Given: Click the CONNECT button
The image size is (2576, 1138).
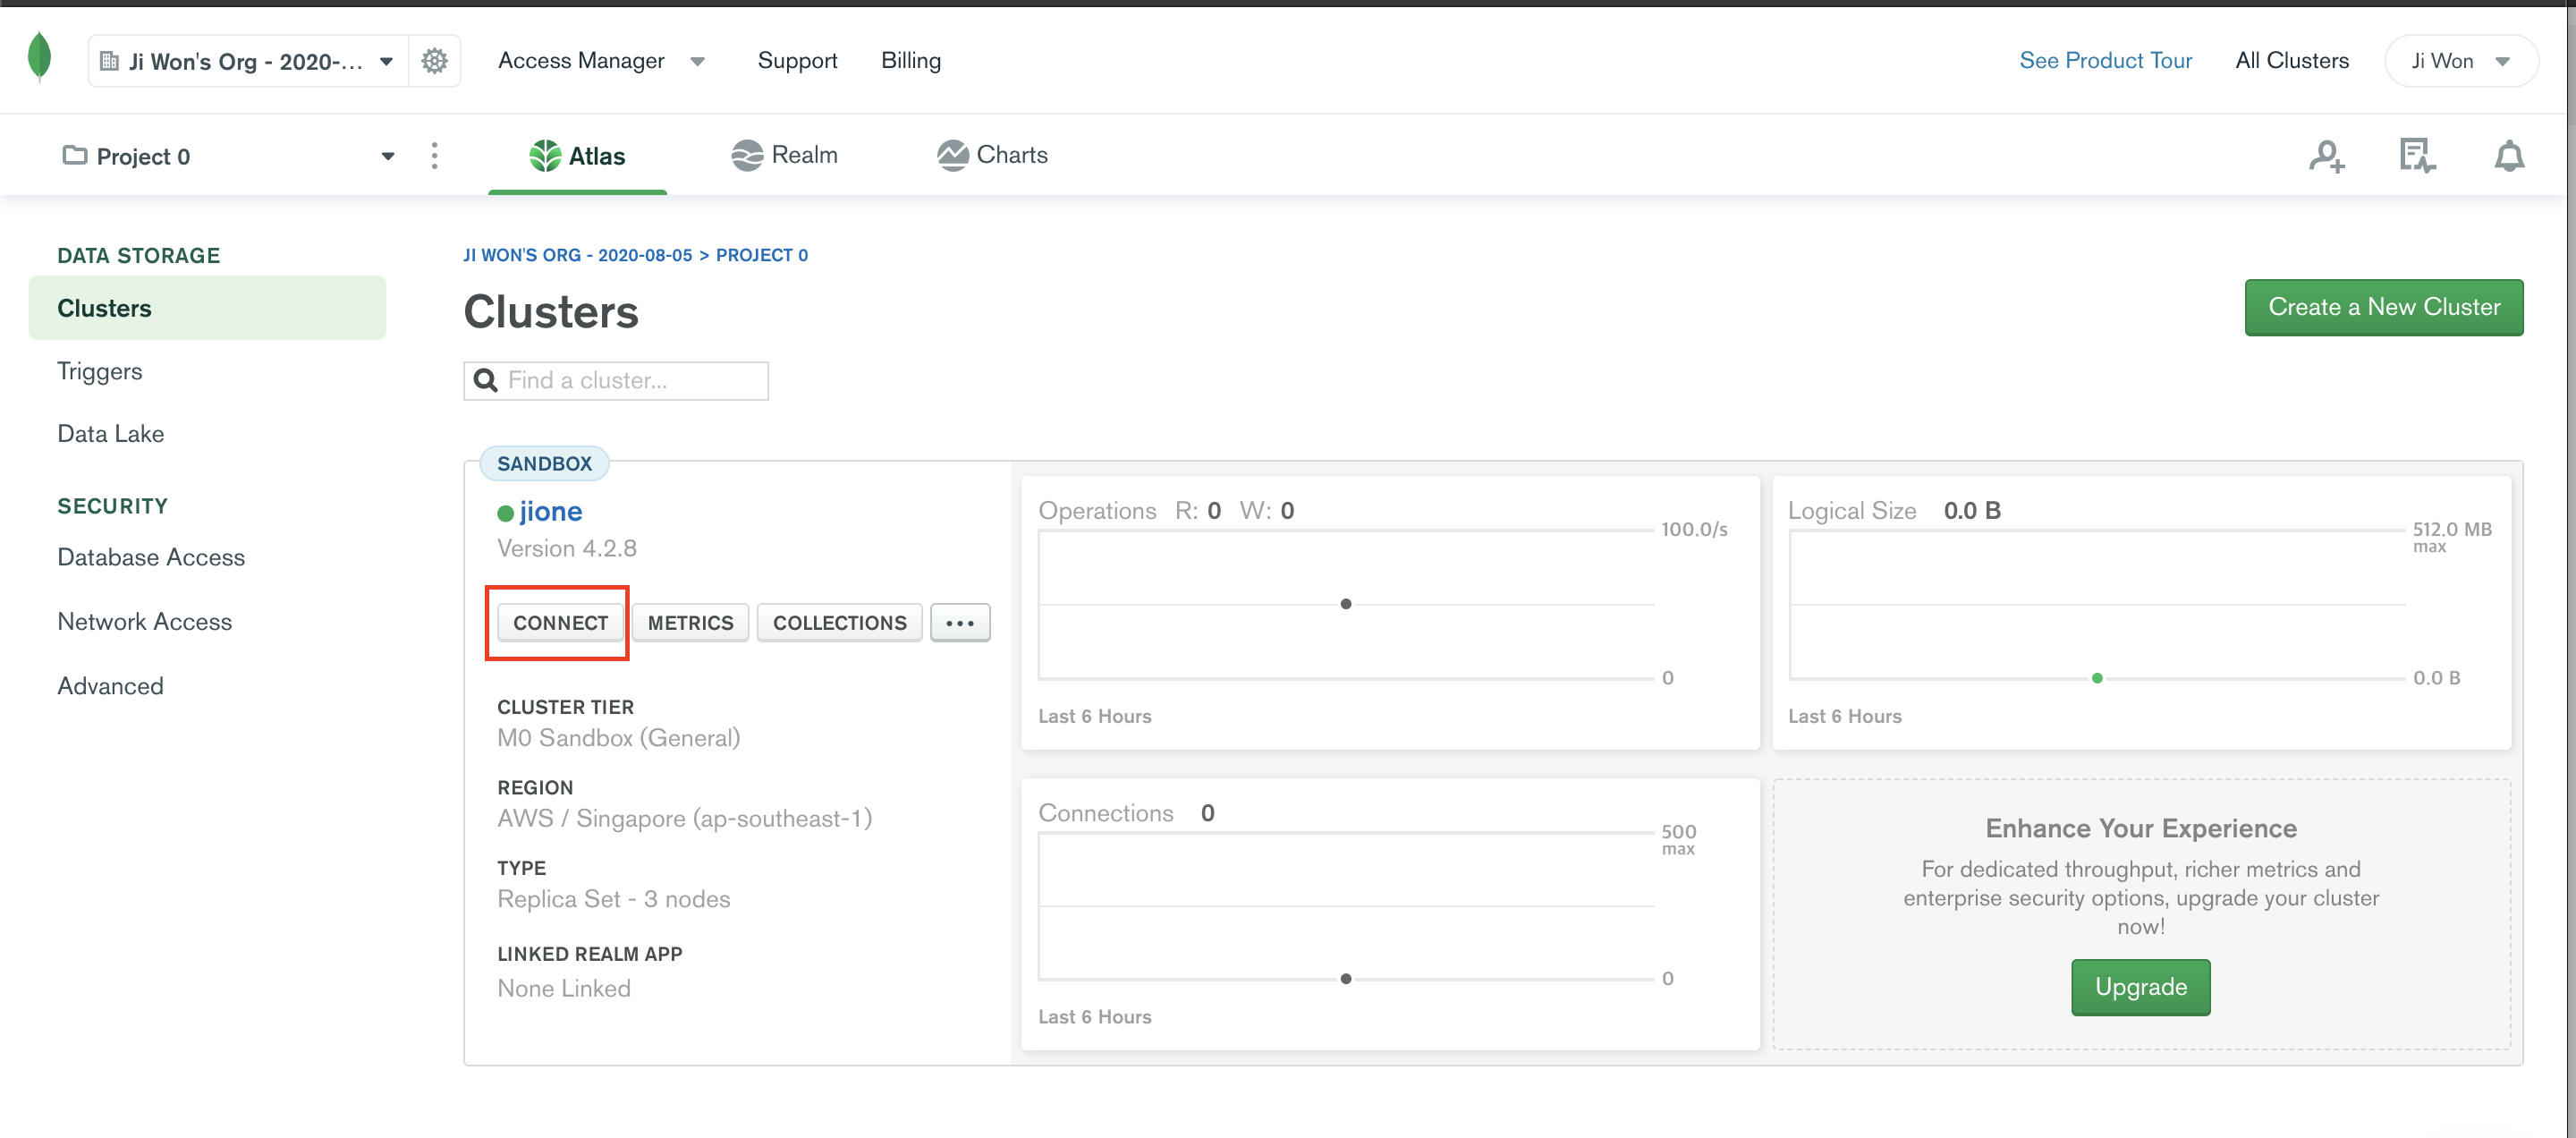Looking at the screenshot, I should pos(560,623).
